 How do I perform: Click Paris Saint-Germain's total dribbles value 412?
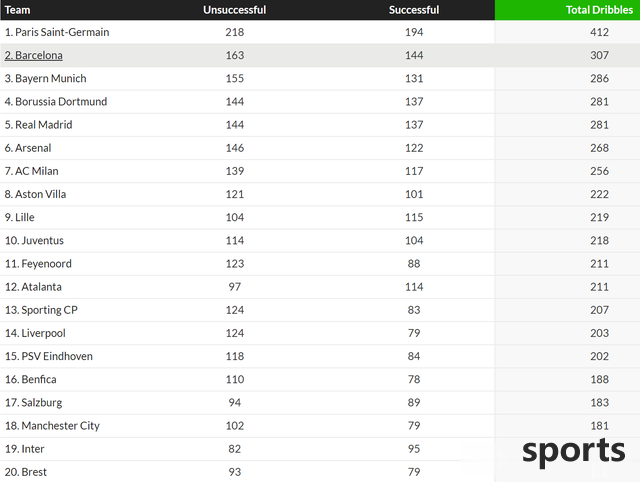click(599, 32)
